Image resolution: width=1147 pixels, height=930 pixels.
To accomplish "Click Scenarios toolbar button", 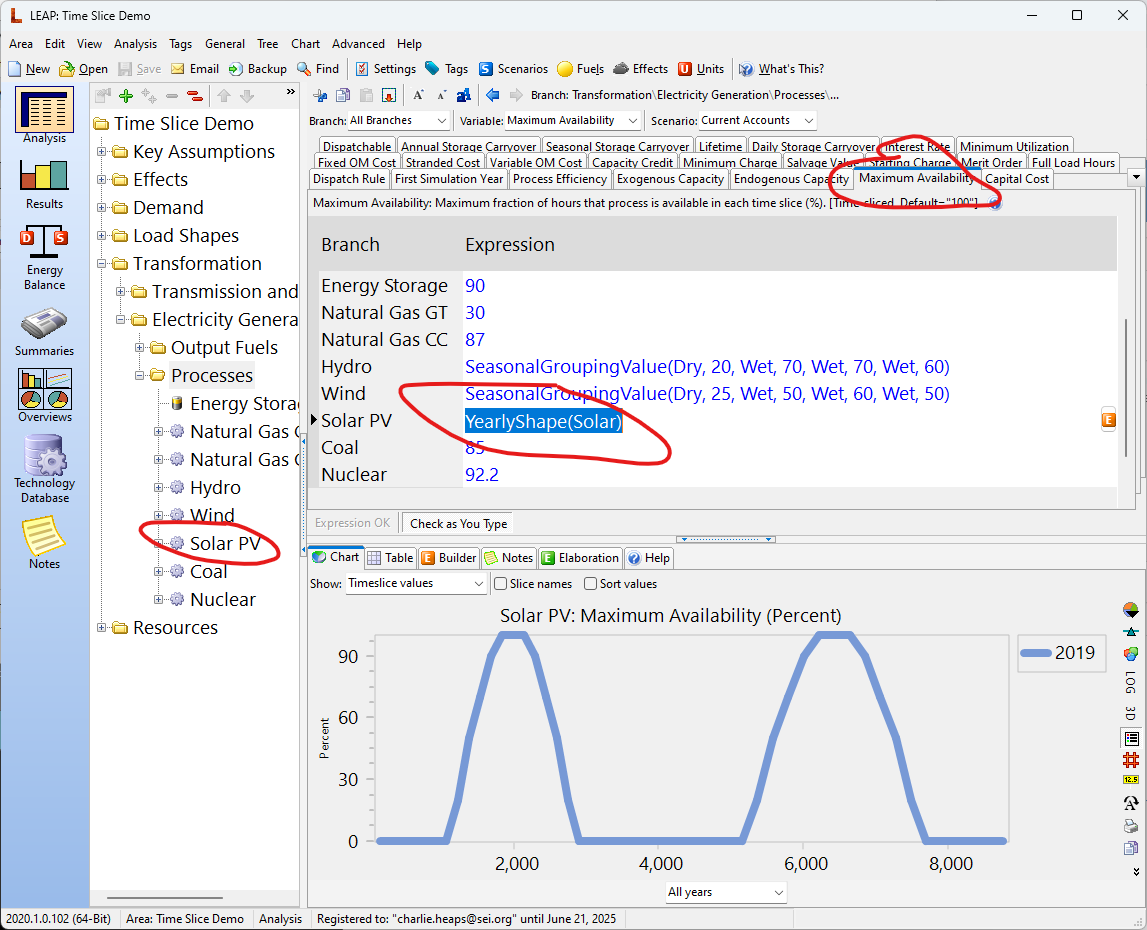I will click(514, 69).
